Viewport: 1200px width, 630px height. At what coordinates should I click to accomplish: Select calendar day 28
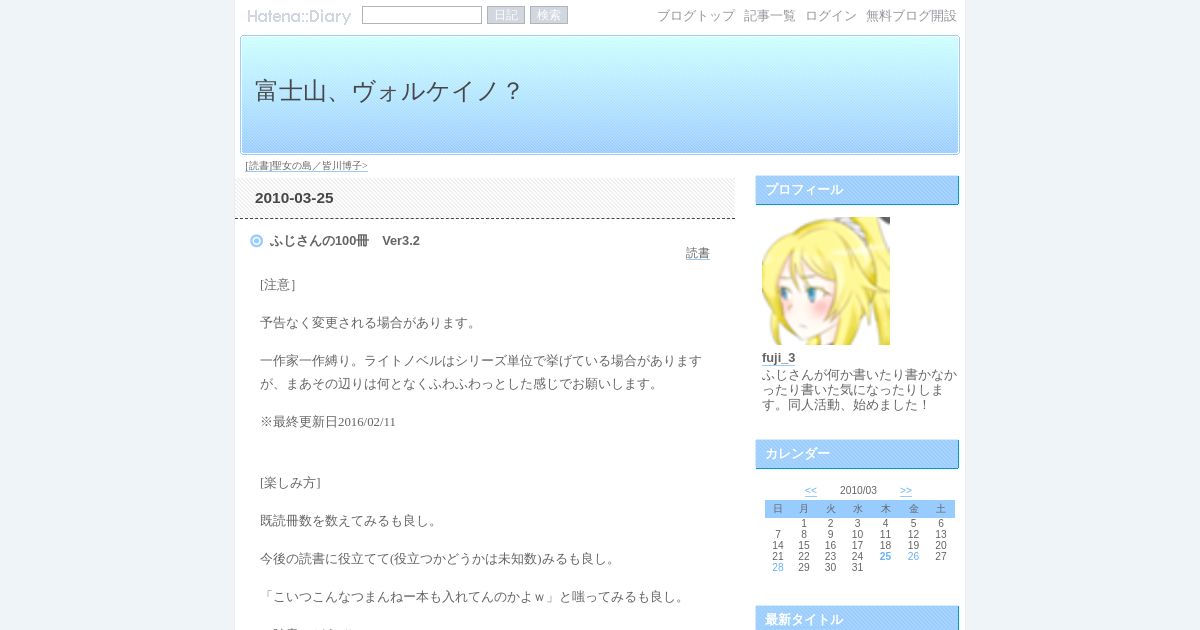[778, 568]
